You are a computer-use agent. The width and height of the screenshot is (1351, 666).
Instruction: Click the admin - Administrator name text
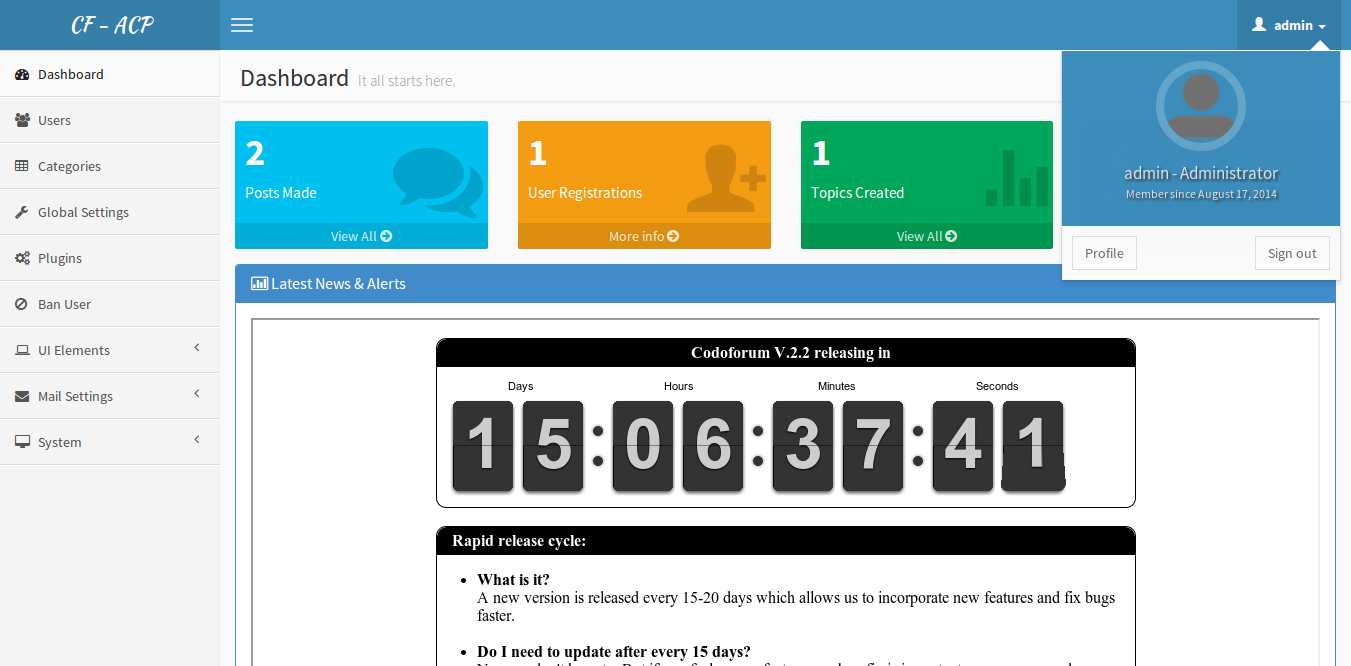point(1201,173)
